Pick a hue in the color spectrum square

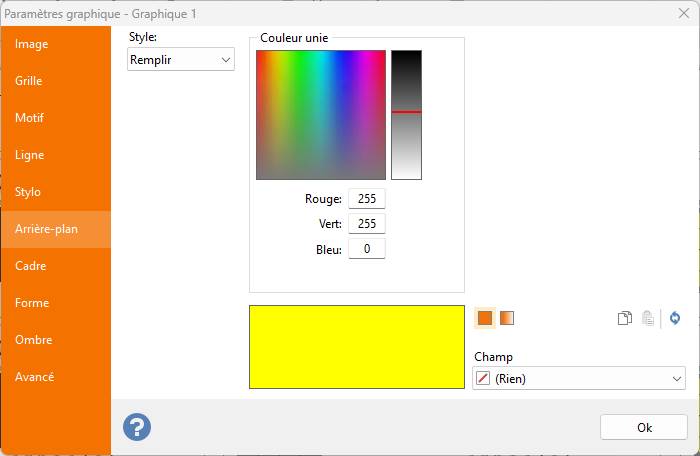pyautogui.click(x=320, y=114)
